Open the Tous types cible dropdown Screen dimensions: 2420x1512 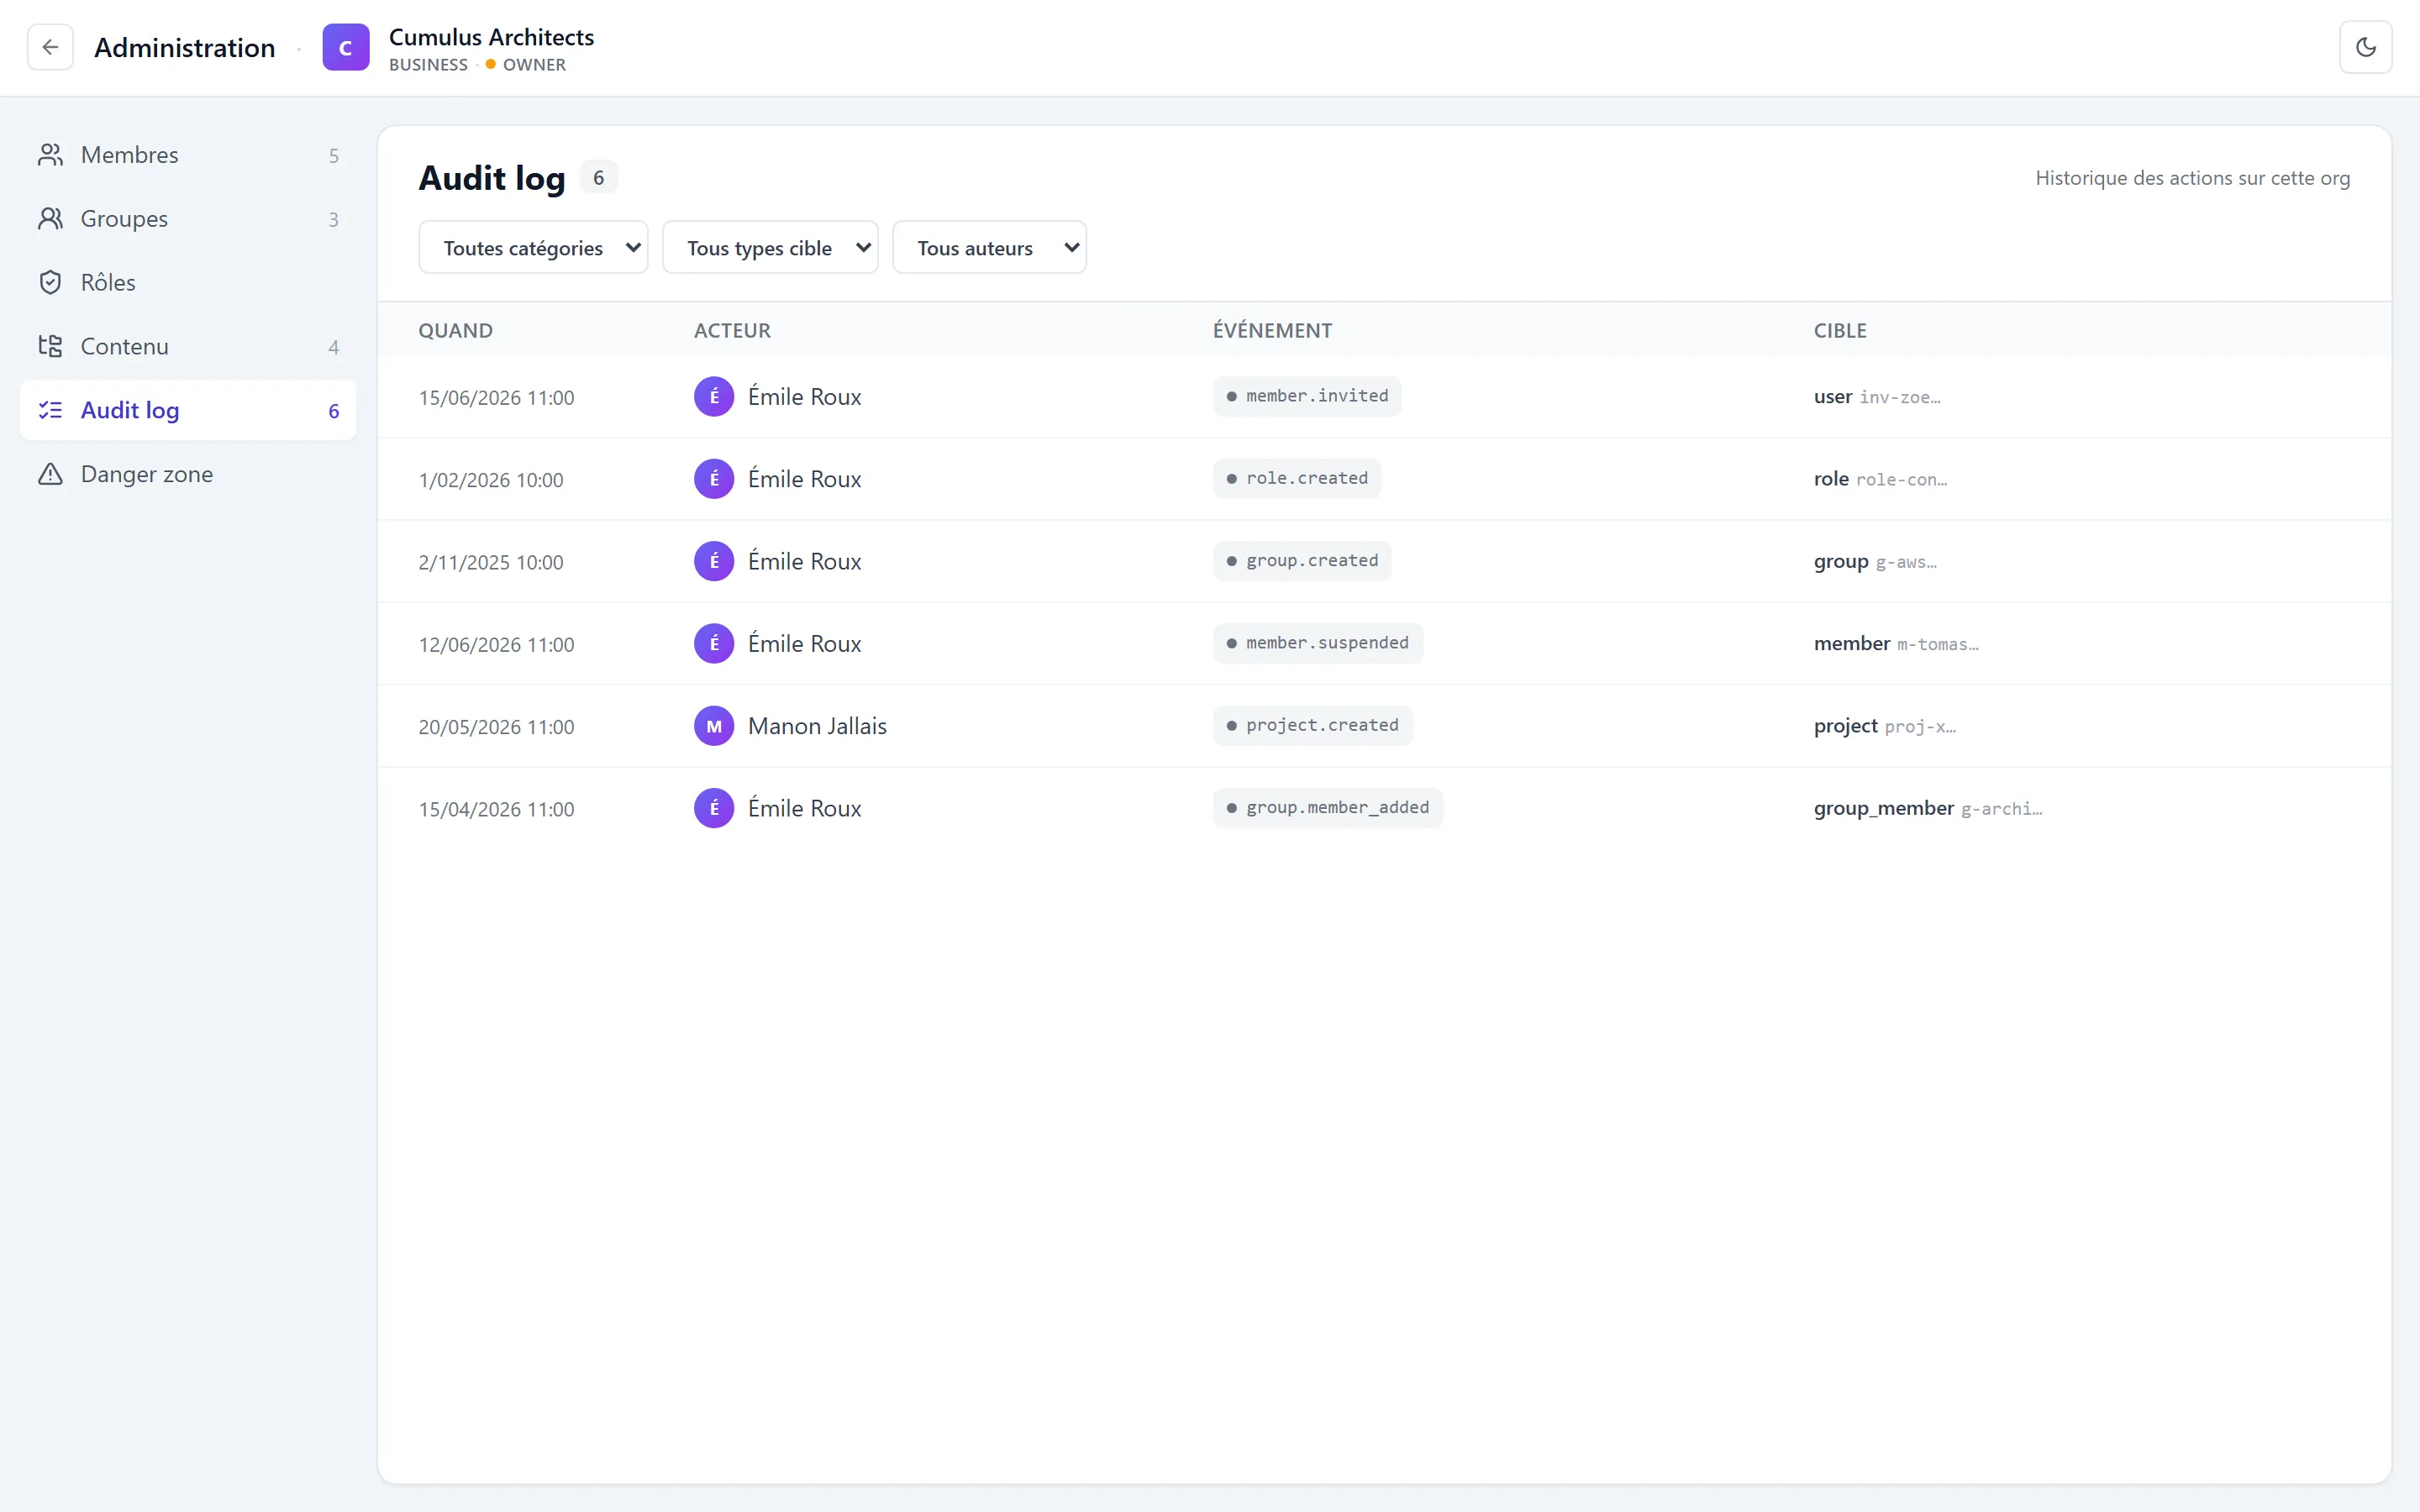[x=770, y=248]
